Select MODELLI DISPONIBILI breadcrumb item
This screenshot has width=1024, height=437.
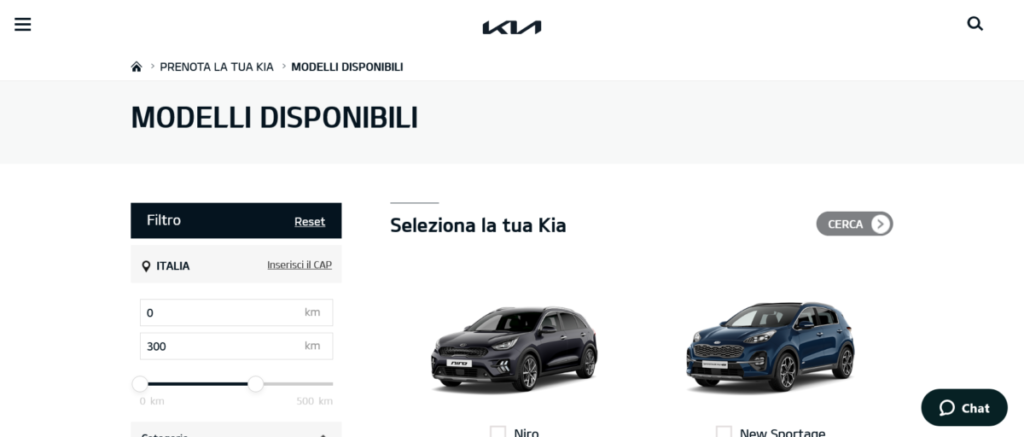[x=347, y=67]
